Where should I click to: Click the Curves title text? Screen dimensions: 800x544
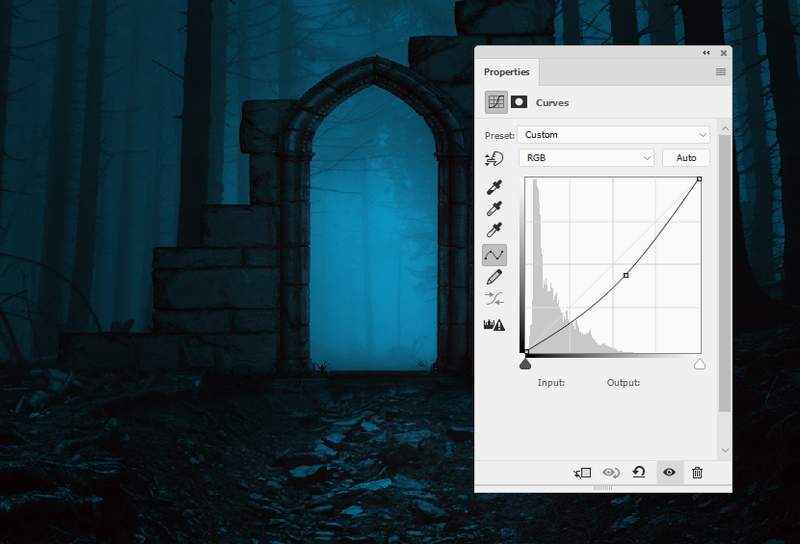(x=552, y=103)
